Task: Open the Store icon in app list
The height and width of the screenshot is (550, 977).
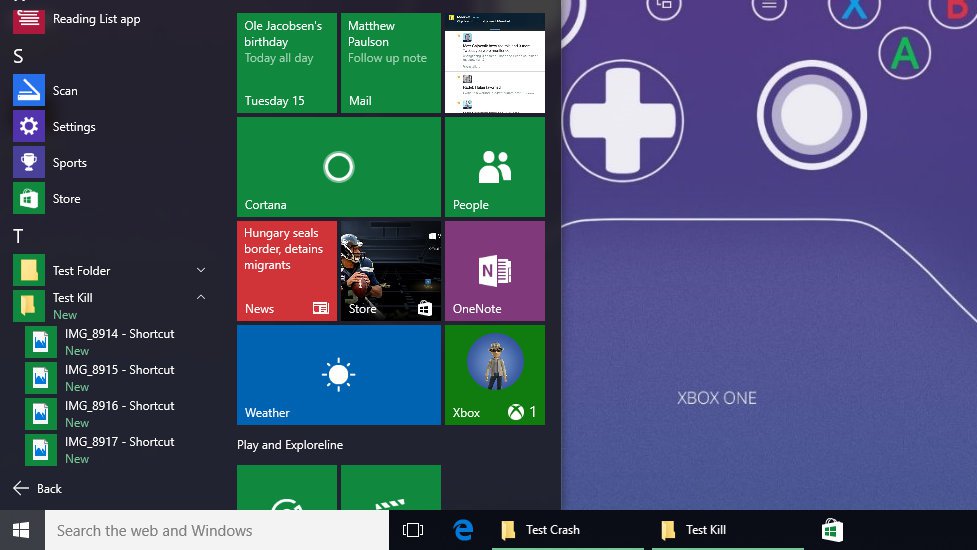Action: pos(29,199)
